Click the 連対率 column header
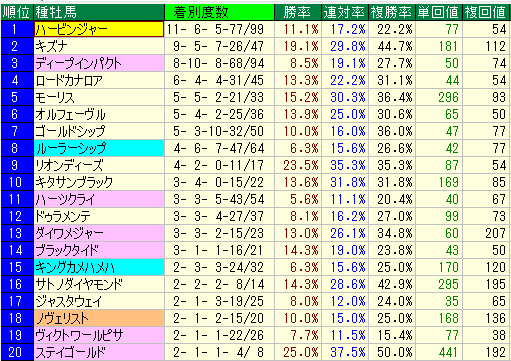This screenshot has height=361, width=511. point(345,12)
